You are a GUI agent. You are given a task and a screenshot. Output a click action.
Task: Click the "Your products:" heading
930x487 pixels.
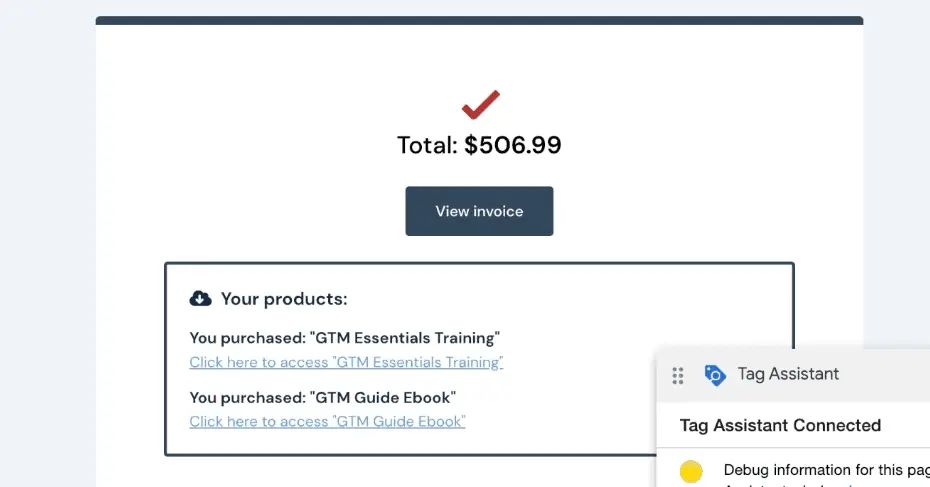284,299
